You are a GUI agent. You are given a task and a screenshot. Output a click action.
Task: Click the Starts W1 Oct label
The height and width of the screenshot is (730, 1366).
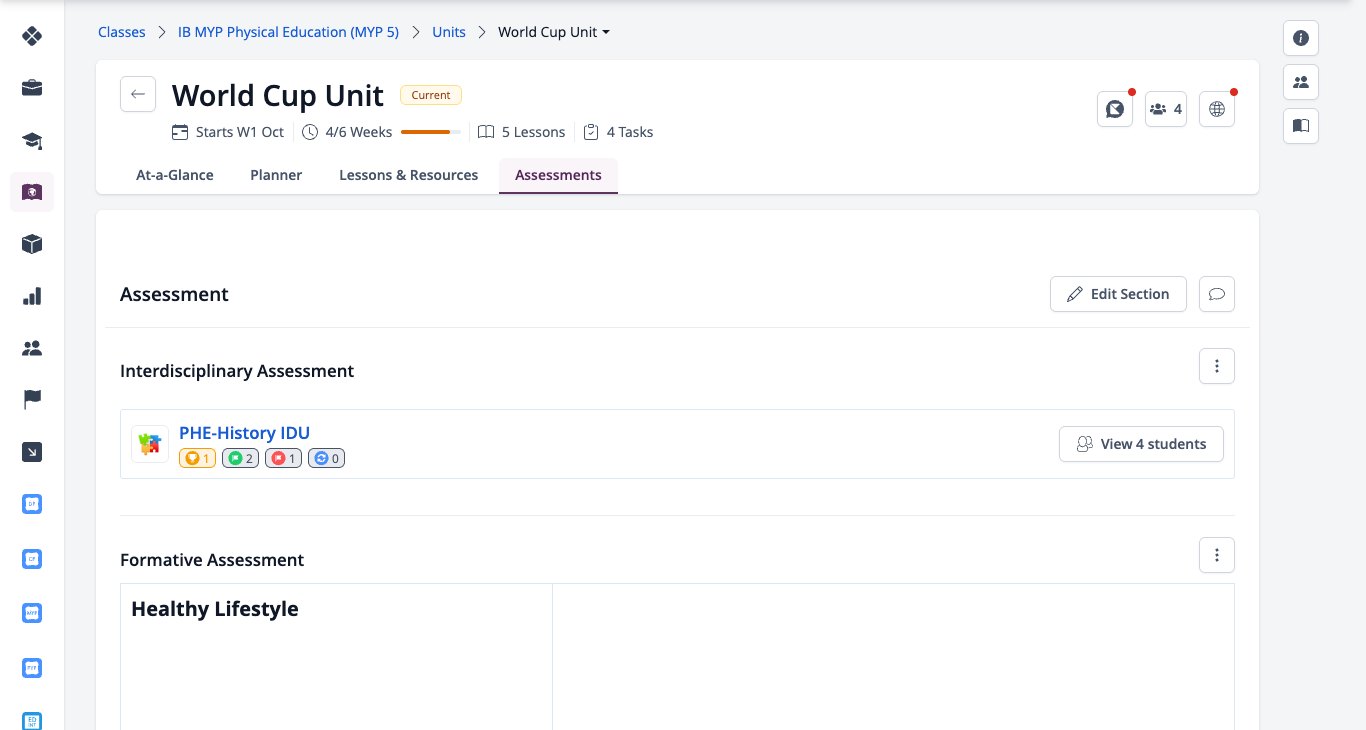[x=228, y=132]
